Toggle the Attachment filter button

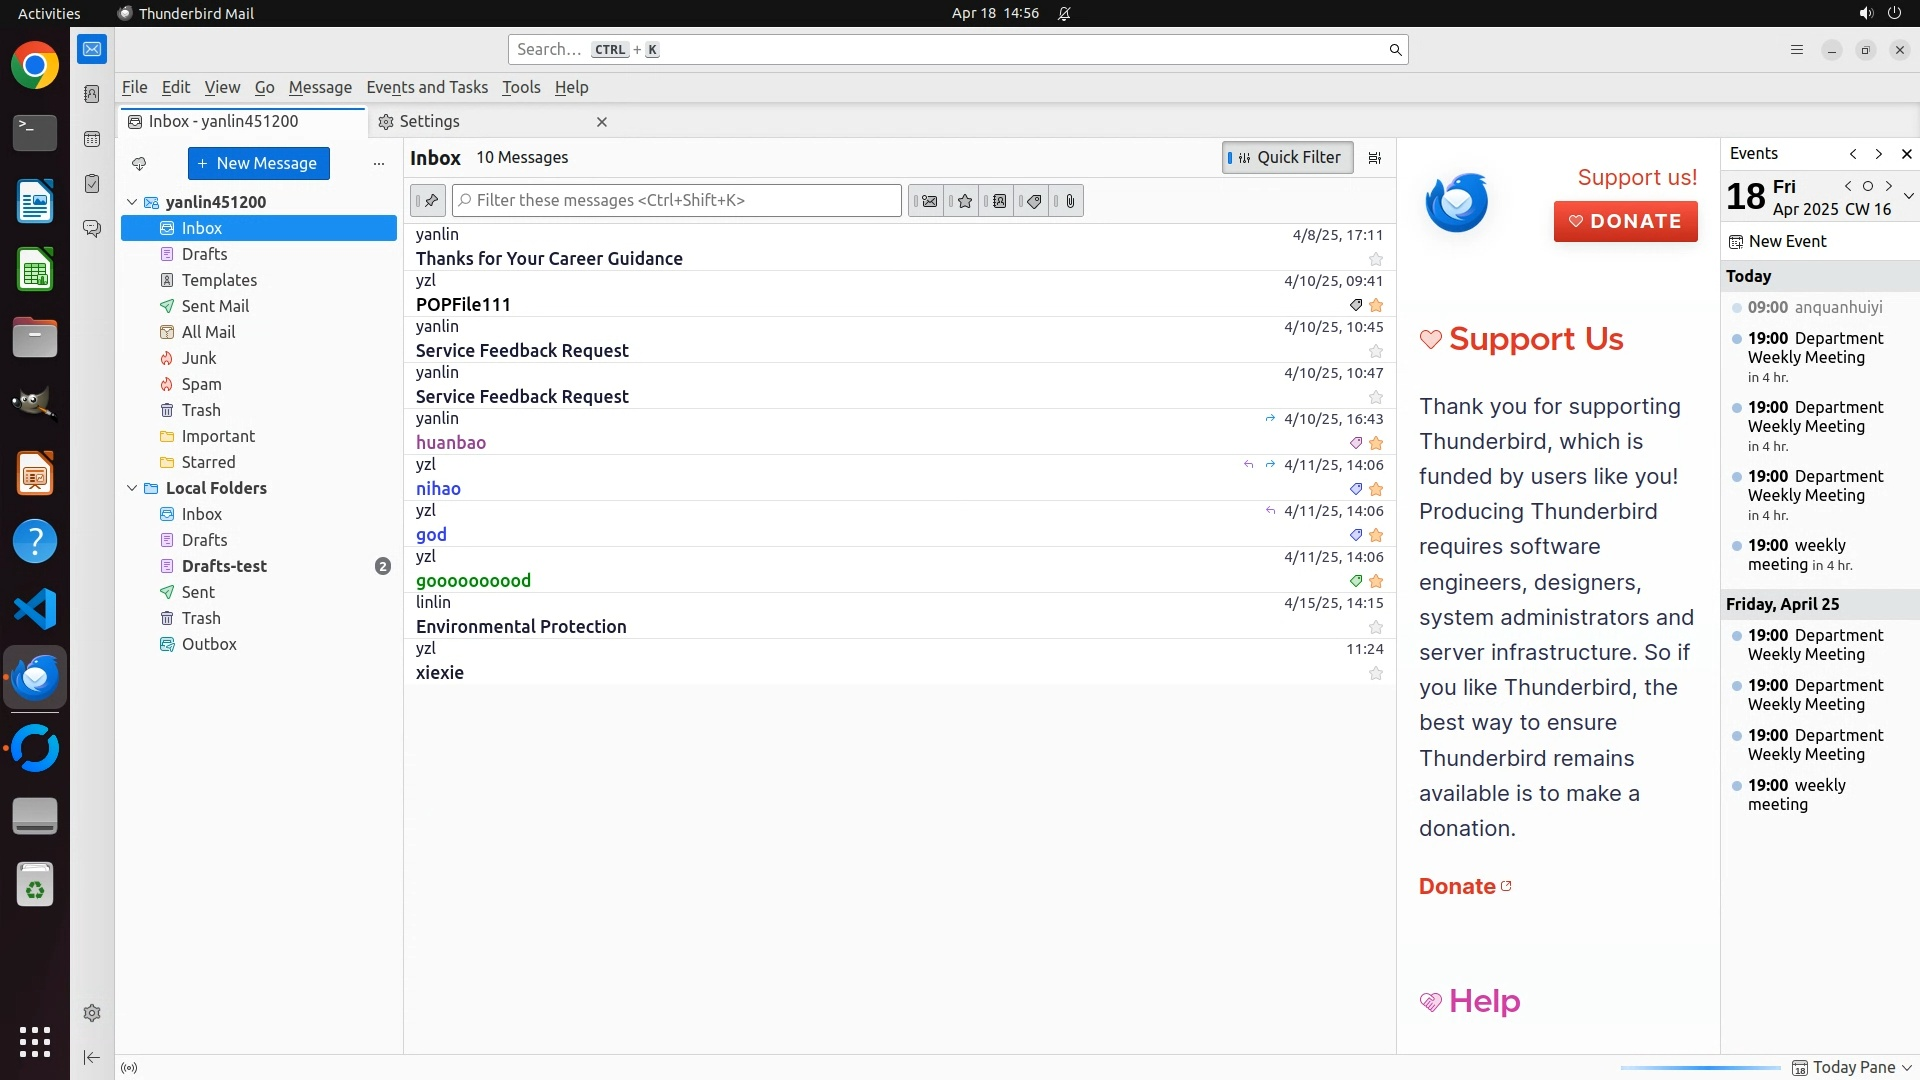pos(1069,201)
